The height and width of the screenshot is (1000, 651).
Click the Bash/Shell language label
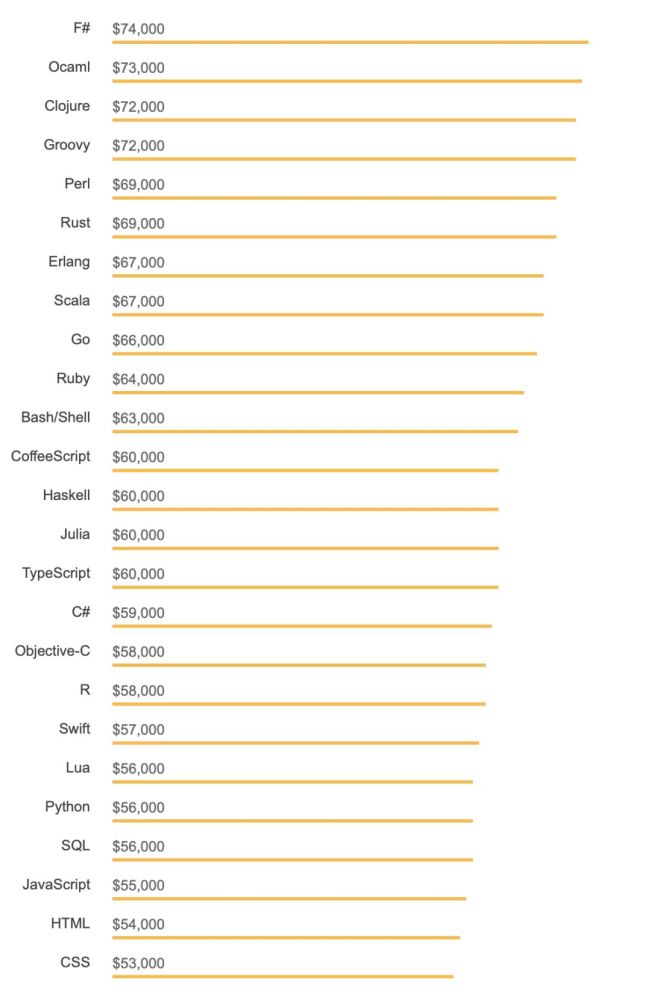(55, 418)
